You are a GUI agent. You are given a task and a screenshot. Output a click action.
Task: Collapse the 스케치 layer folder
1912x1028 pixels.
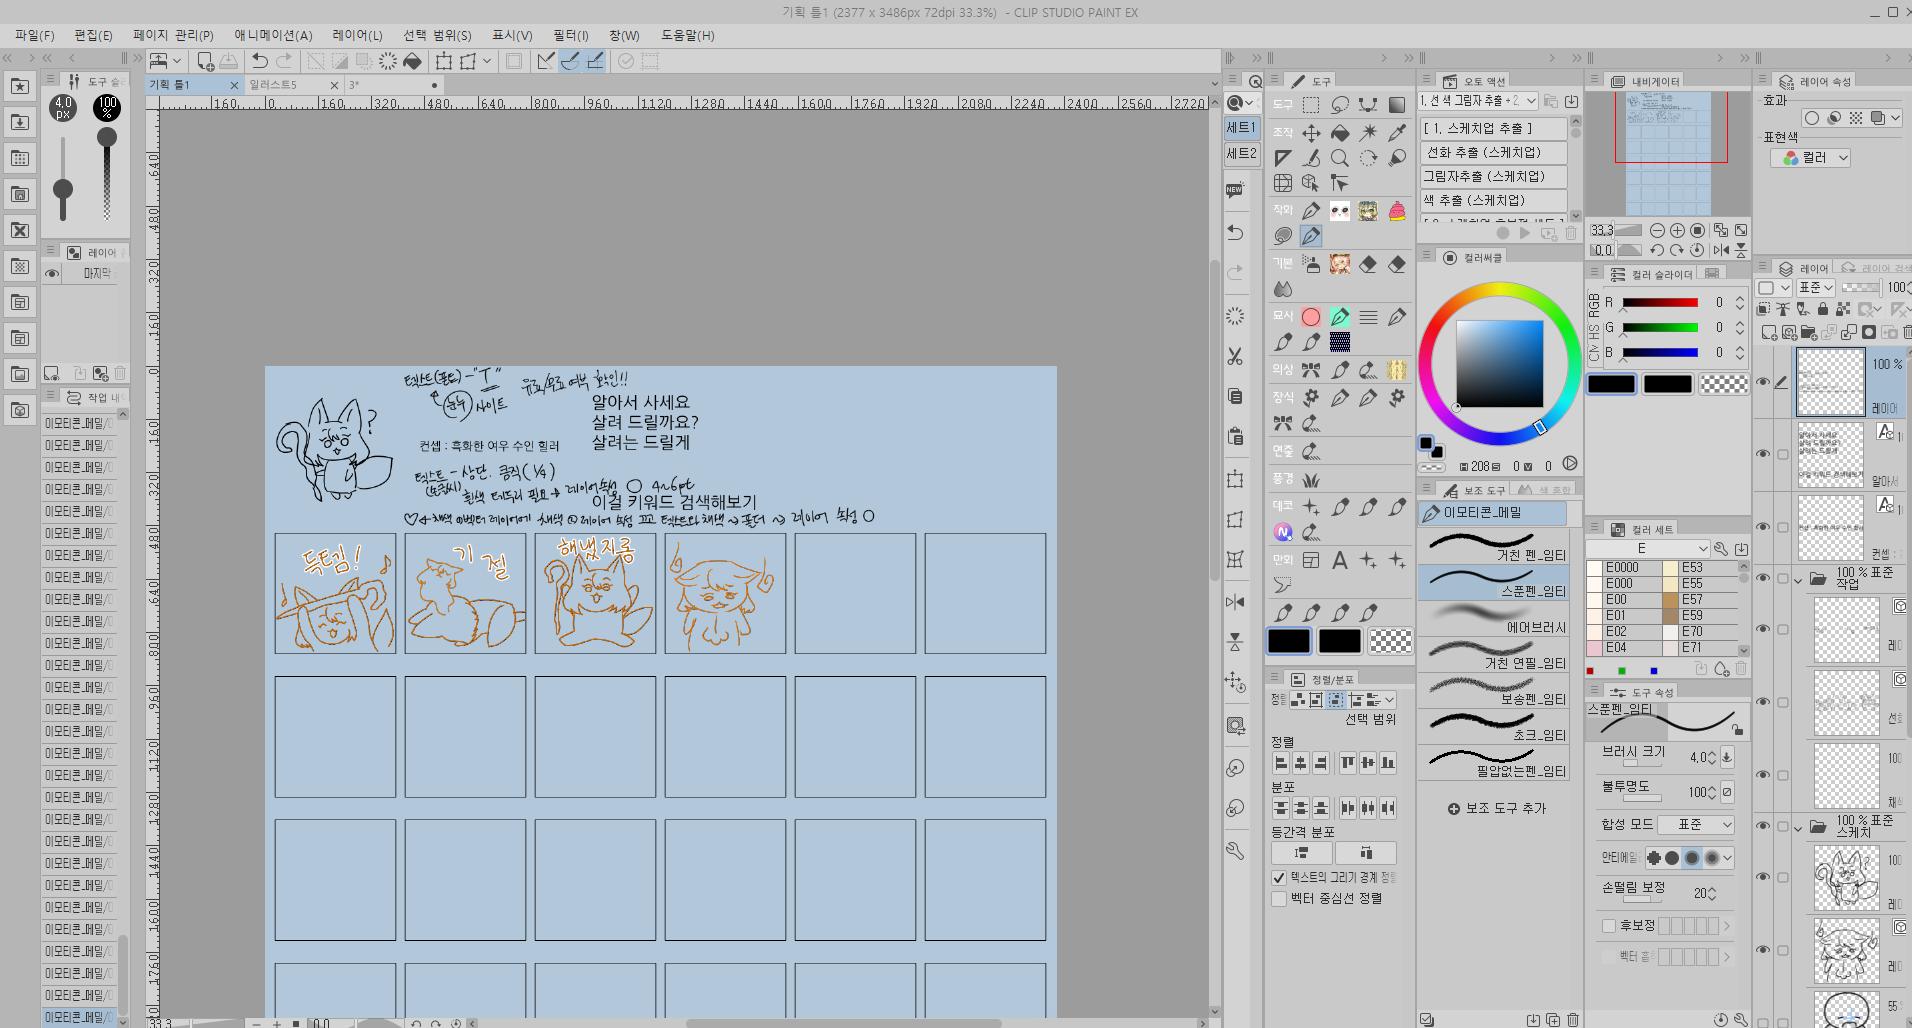[x=1798, y=827]
